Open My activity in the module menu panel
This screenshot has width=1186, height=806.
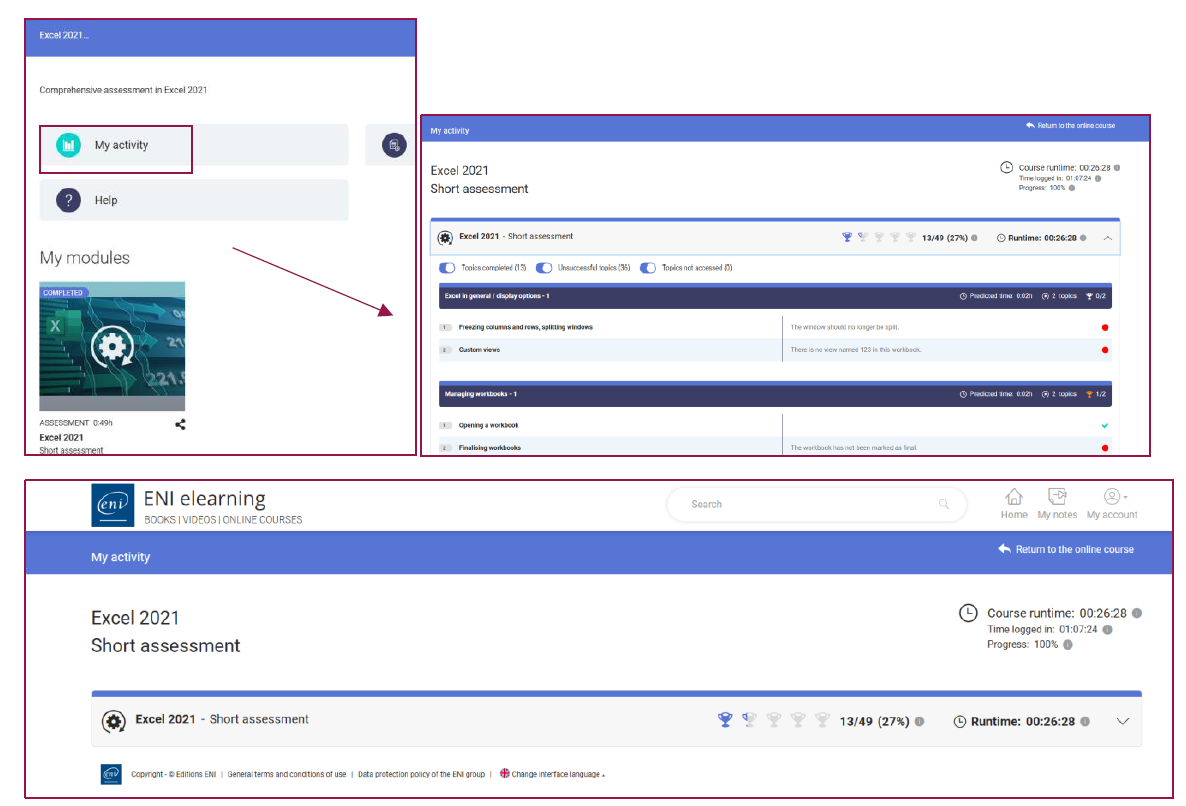tap(194, 145)
